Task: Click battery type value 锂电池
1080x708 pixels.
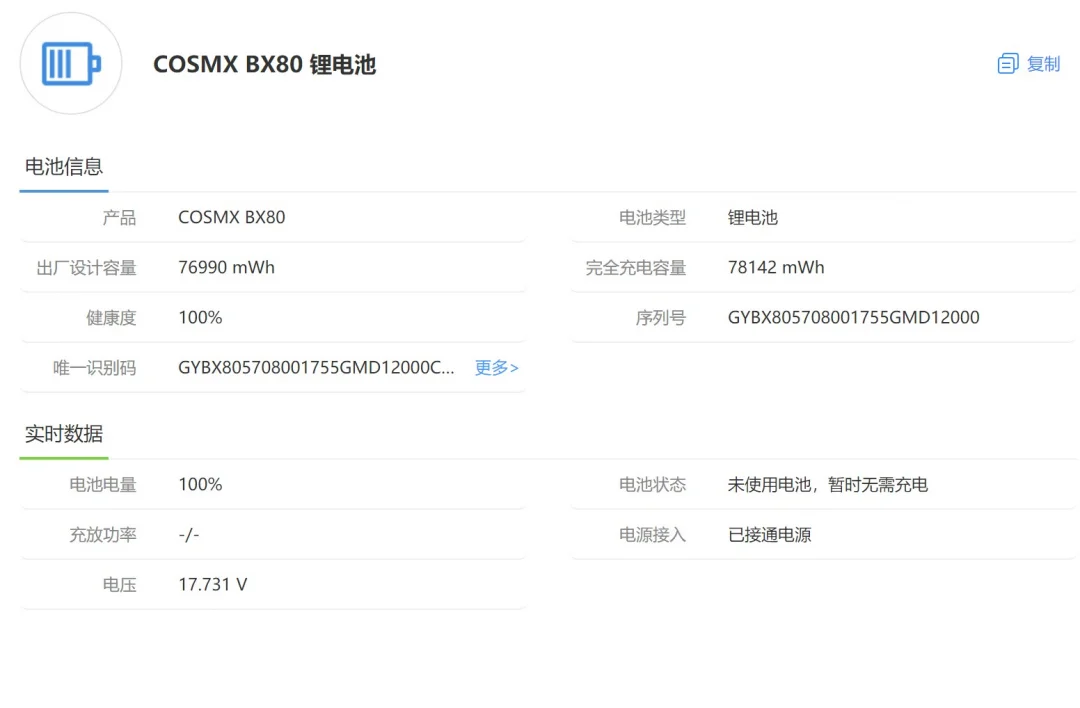Action: (x=752, y=218)
